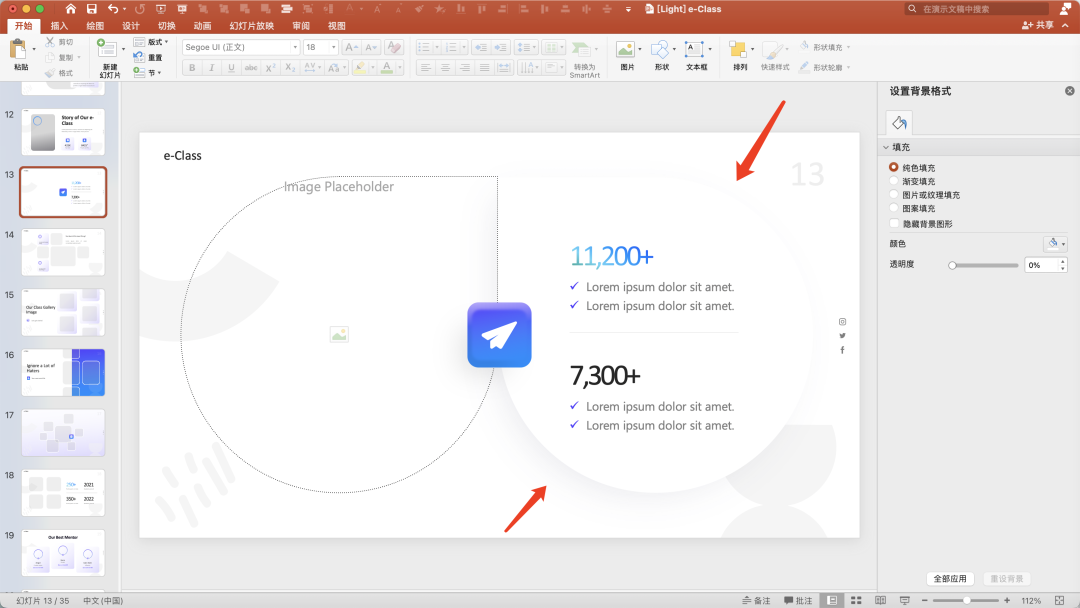Close the 设置背景格式 pane
The image size is (1080, 608).
pos(1069,91)
